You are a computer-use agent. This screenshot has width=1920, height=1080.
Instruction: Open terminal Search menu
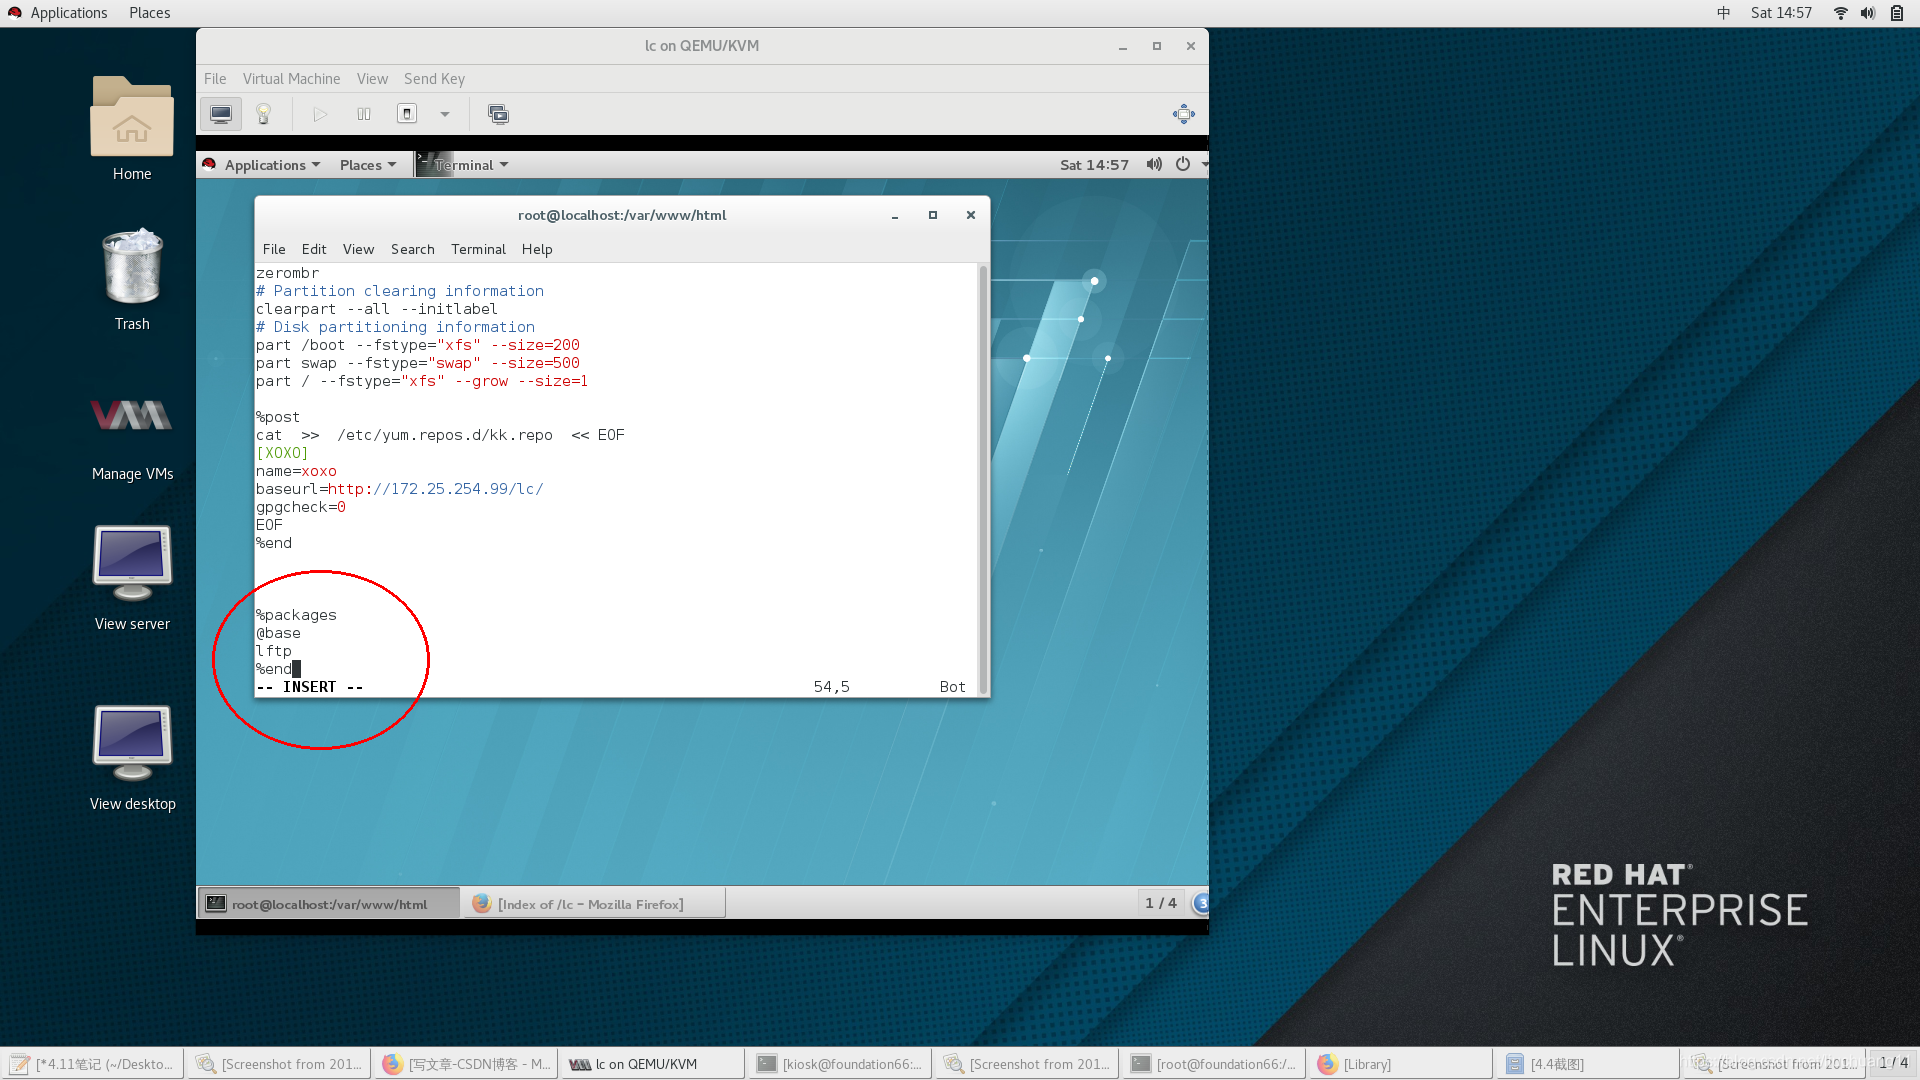(412, 249)
